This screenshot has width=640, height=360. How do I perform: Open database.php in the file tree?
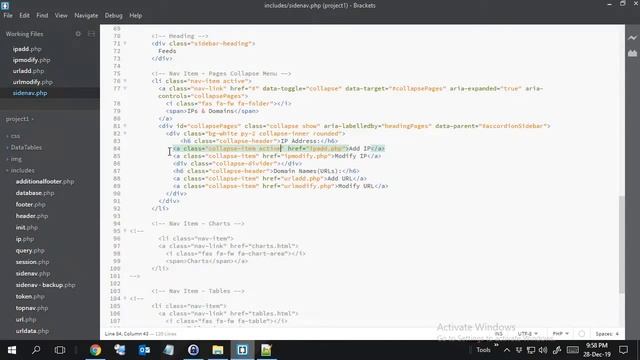[35, 193]
